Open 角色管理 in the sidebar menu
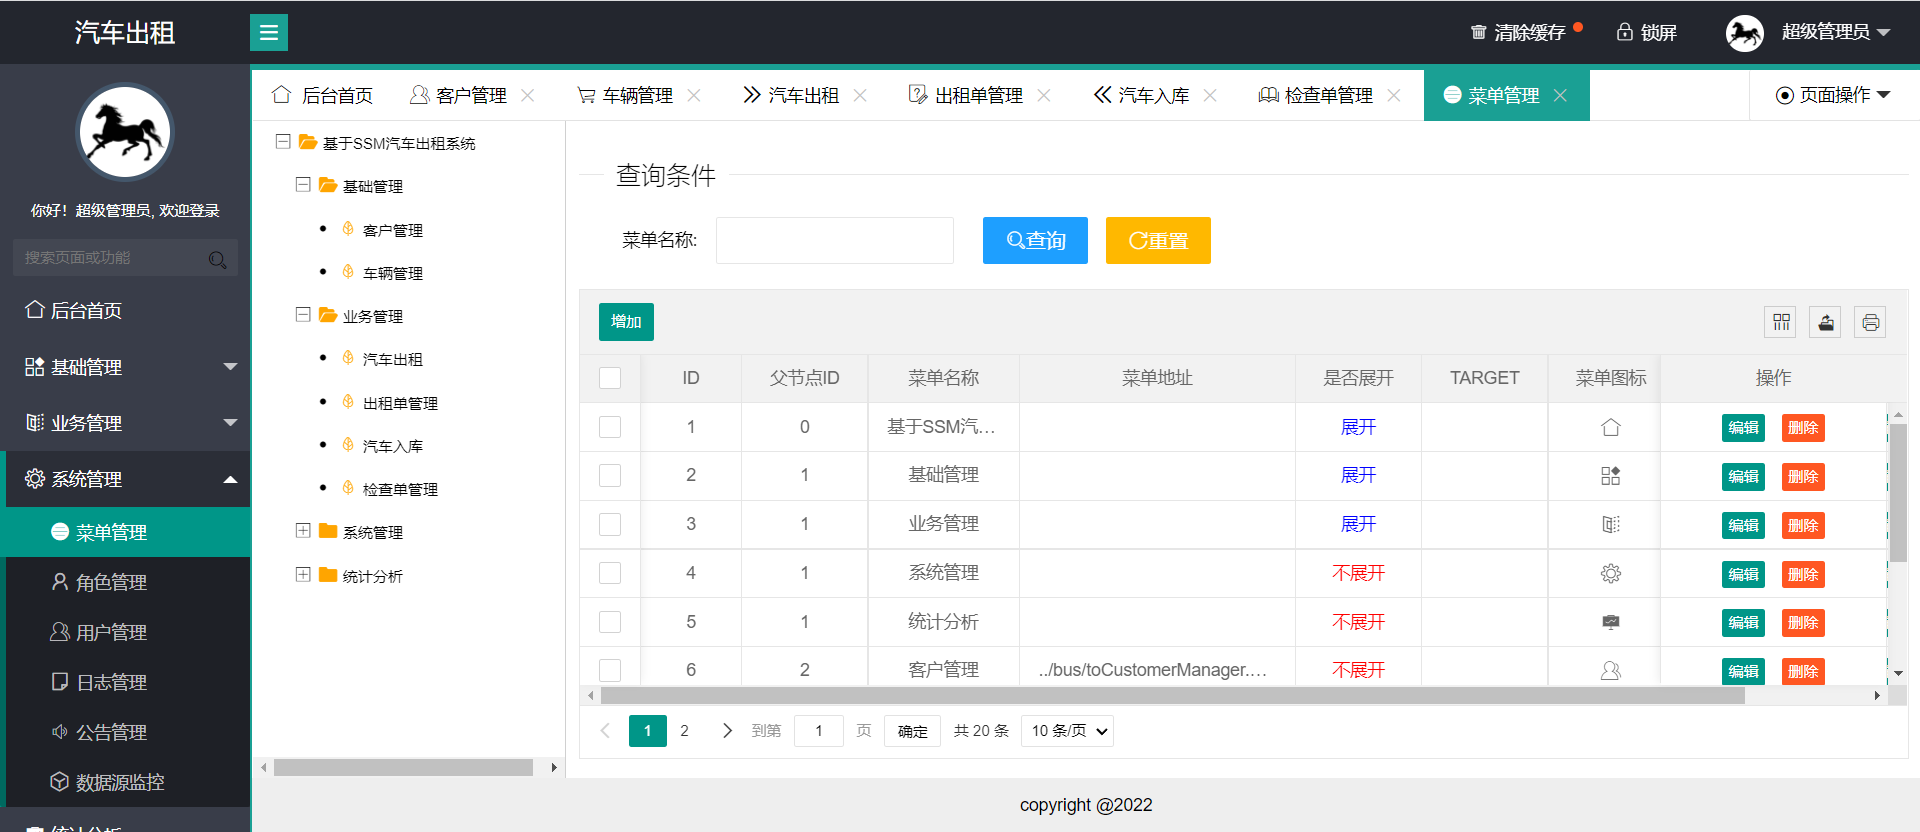Screen dimensions: 1920x832 tap(111, 583)
